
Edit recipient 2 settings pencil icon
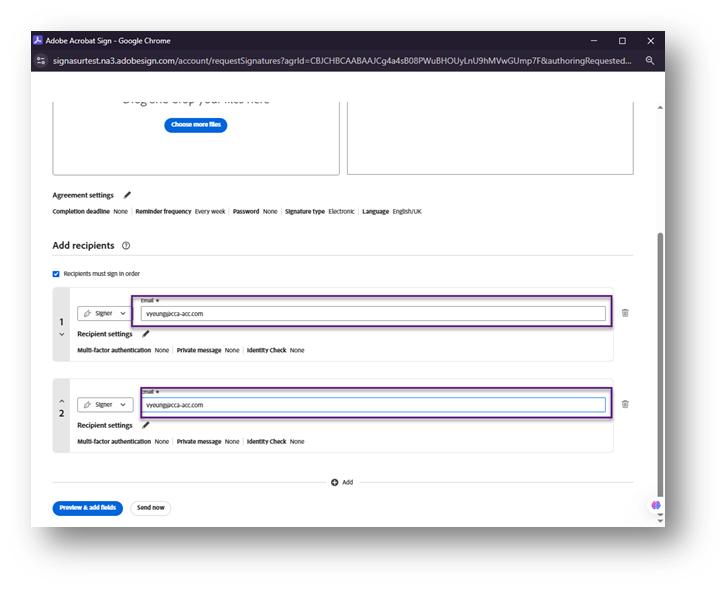coord(146,425)
